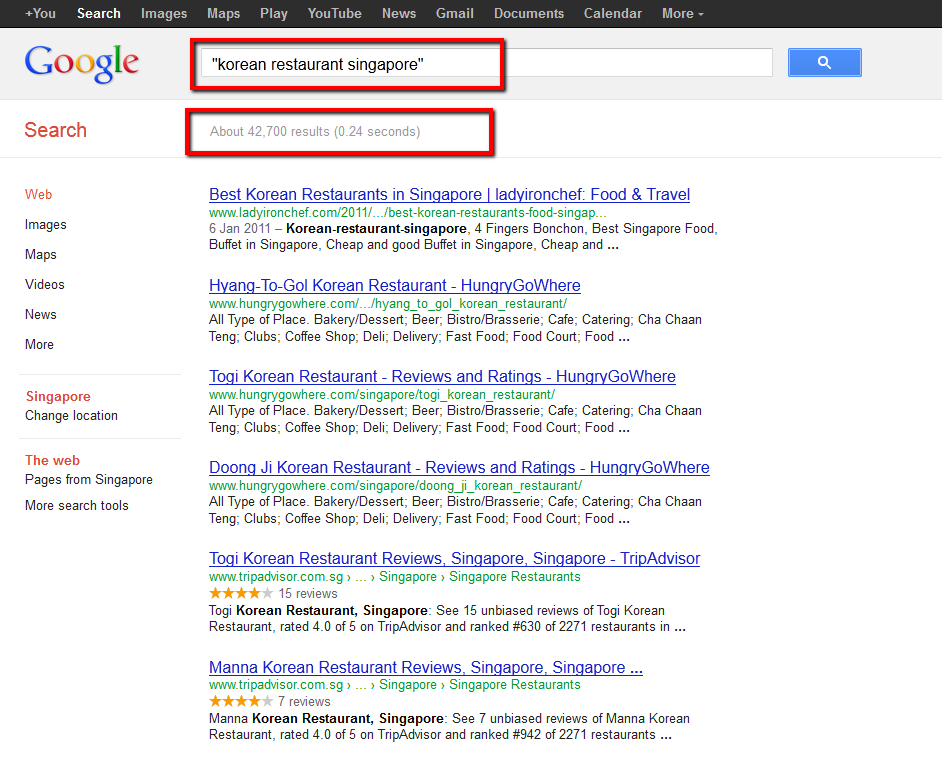Click Singapore Restaurants breadcrumb under Manna result
The width and height of the screenshot is (942, 761).
point(515,685)
